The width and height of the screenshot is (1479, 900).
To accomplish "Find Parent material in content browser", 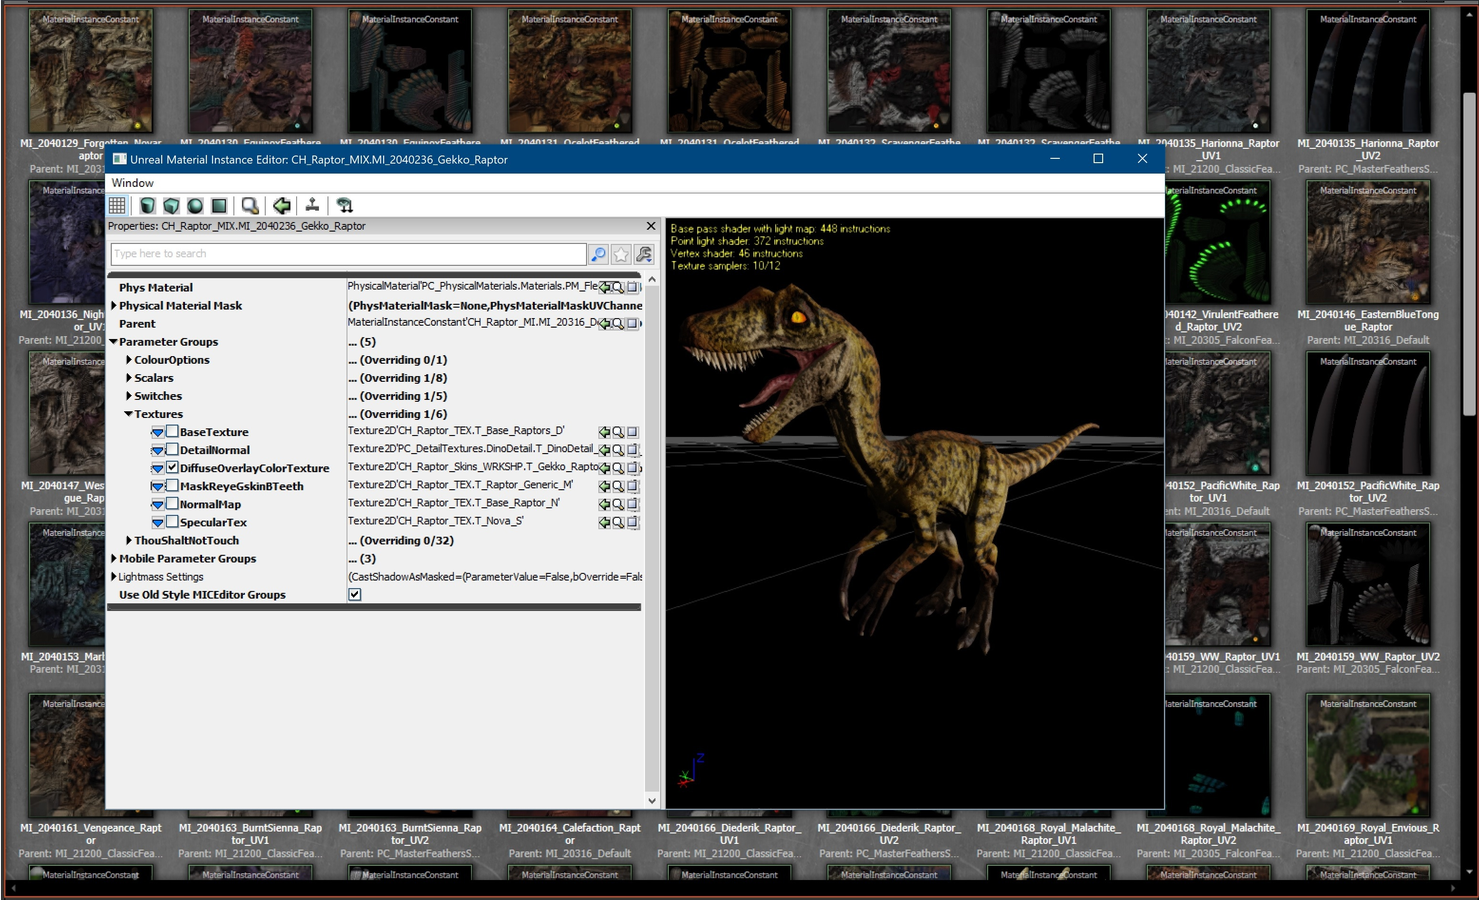I will [x=618, y=324].
